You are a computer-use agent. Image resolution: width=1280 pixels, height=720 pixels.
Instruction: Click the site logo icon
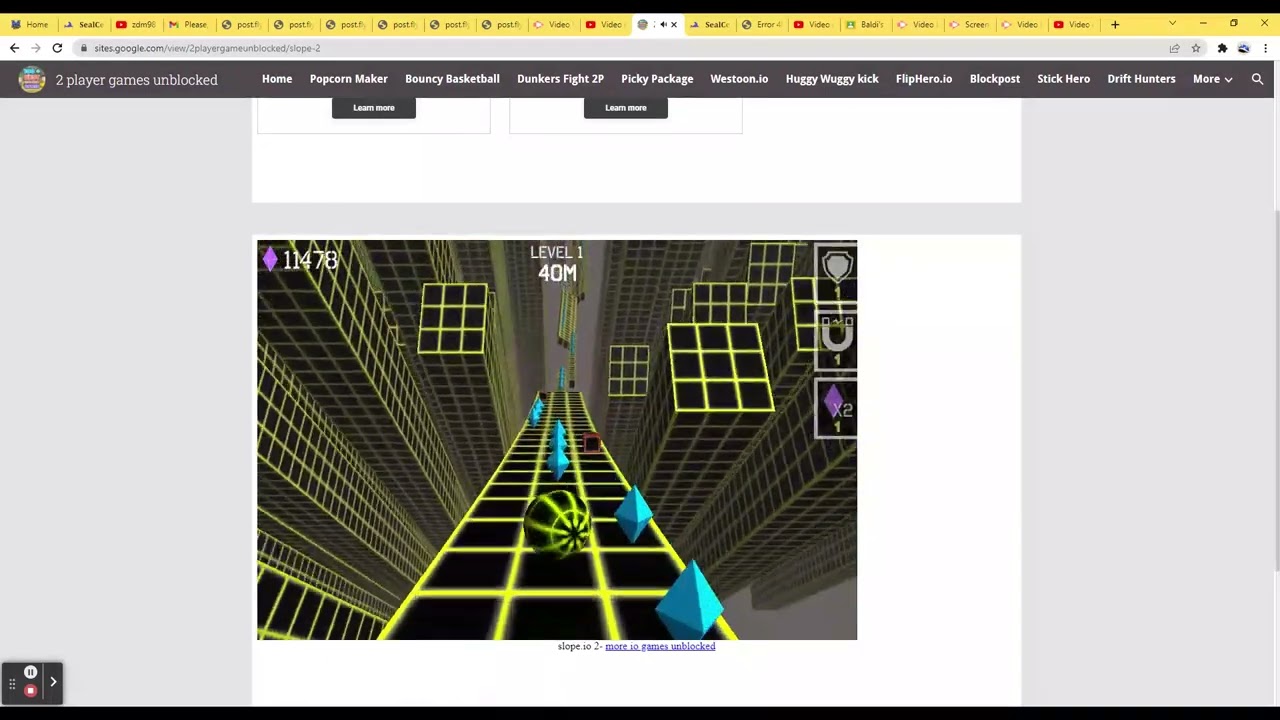32,79
